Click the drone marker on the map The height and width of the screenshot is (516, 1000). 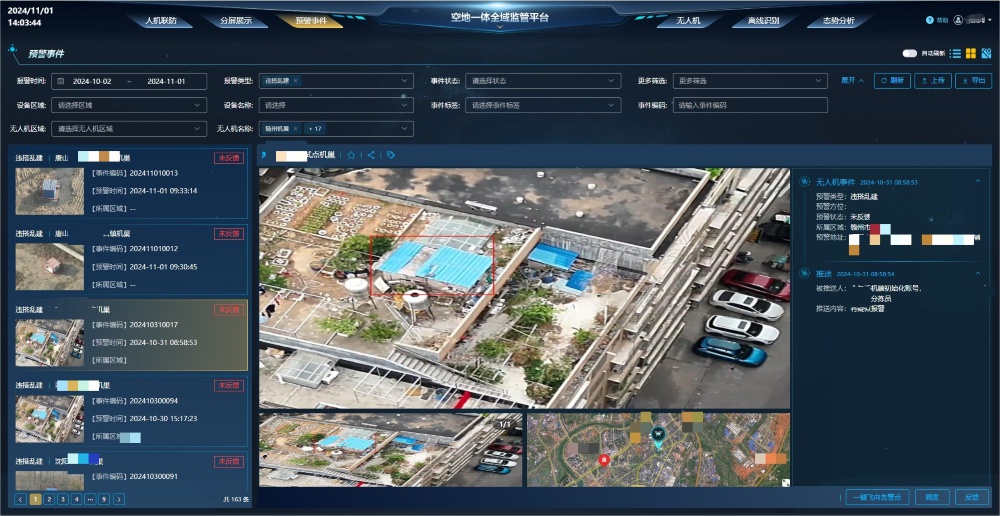coord(658,434)
